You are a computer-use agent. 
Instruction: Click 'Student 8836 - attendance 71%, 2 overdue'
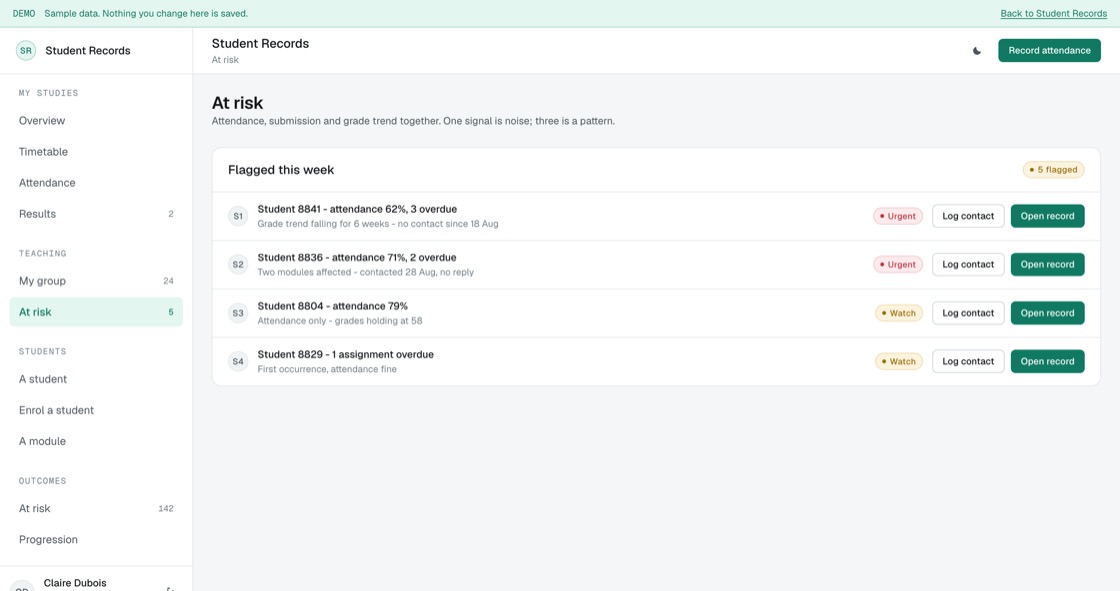point(356,257)
